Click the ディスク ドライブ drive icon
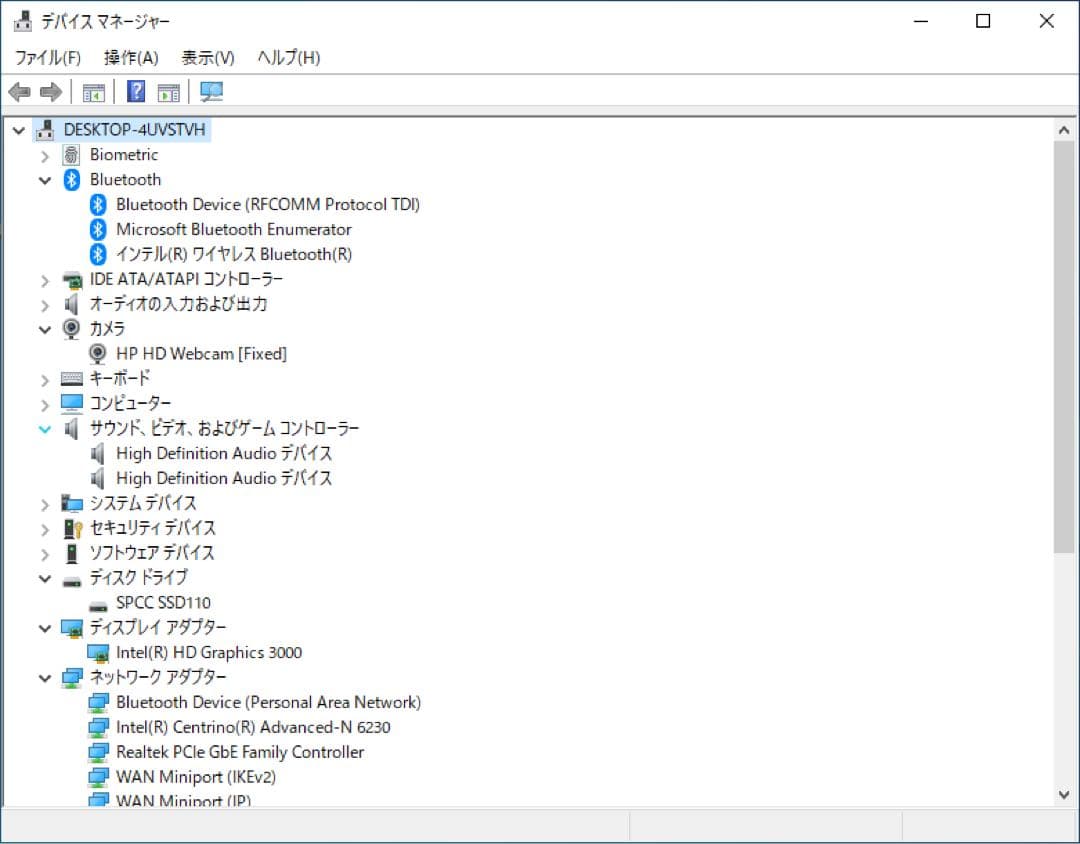Viewport: 1080px width, 844px height. point(72,581)
